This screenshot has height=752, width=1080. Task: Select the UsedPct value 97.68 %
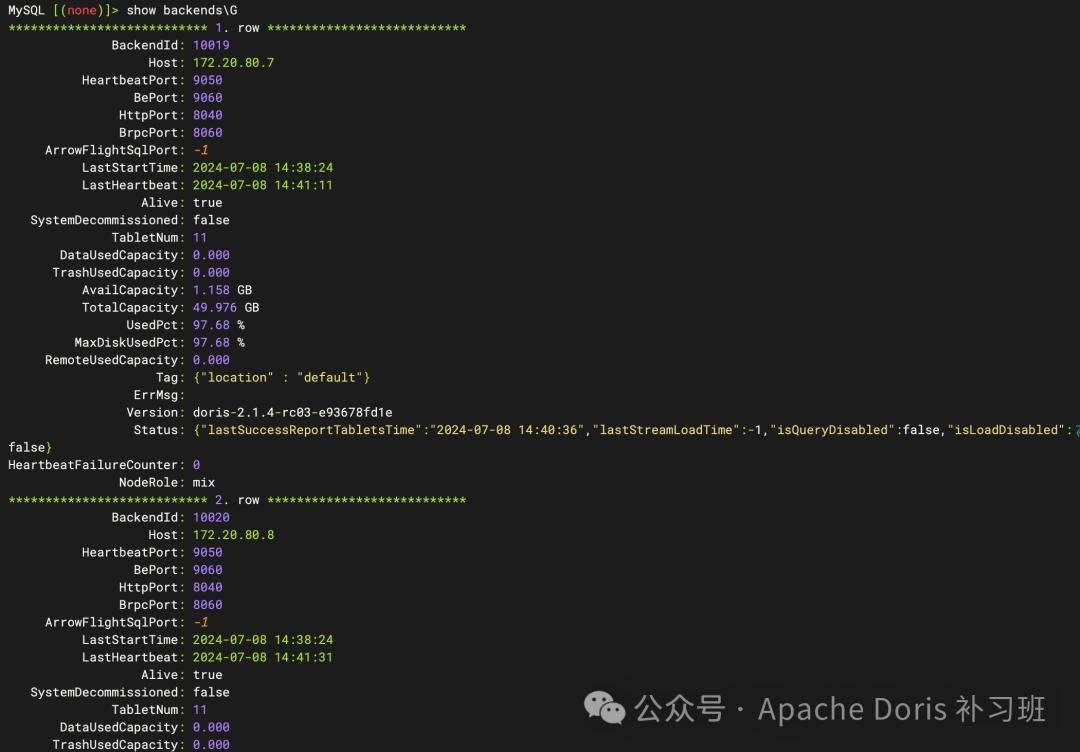[216, 324]
